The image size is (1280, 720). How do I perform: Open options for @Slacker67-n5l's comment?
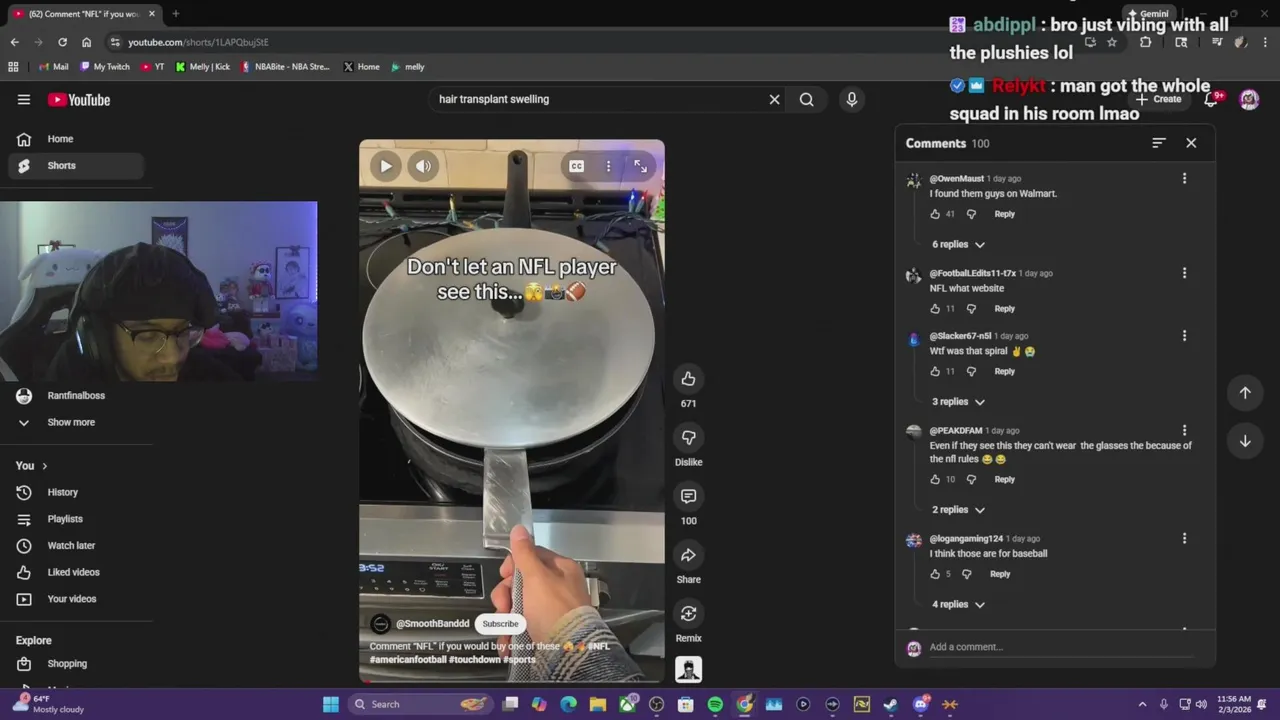click(1184, 336)
